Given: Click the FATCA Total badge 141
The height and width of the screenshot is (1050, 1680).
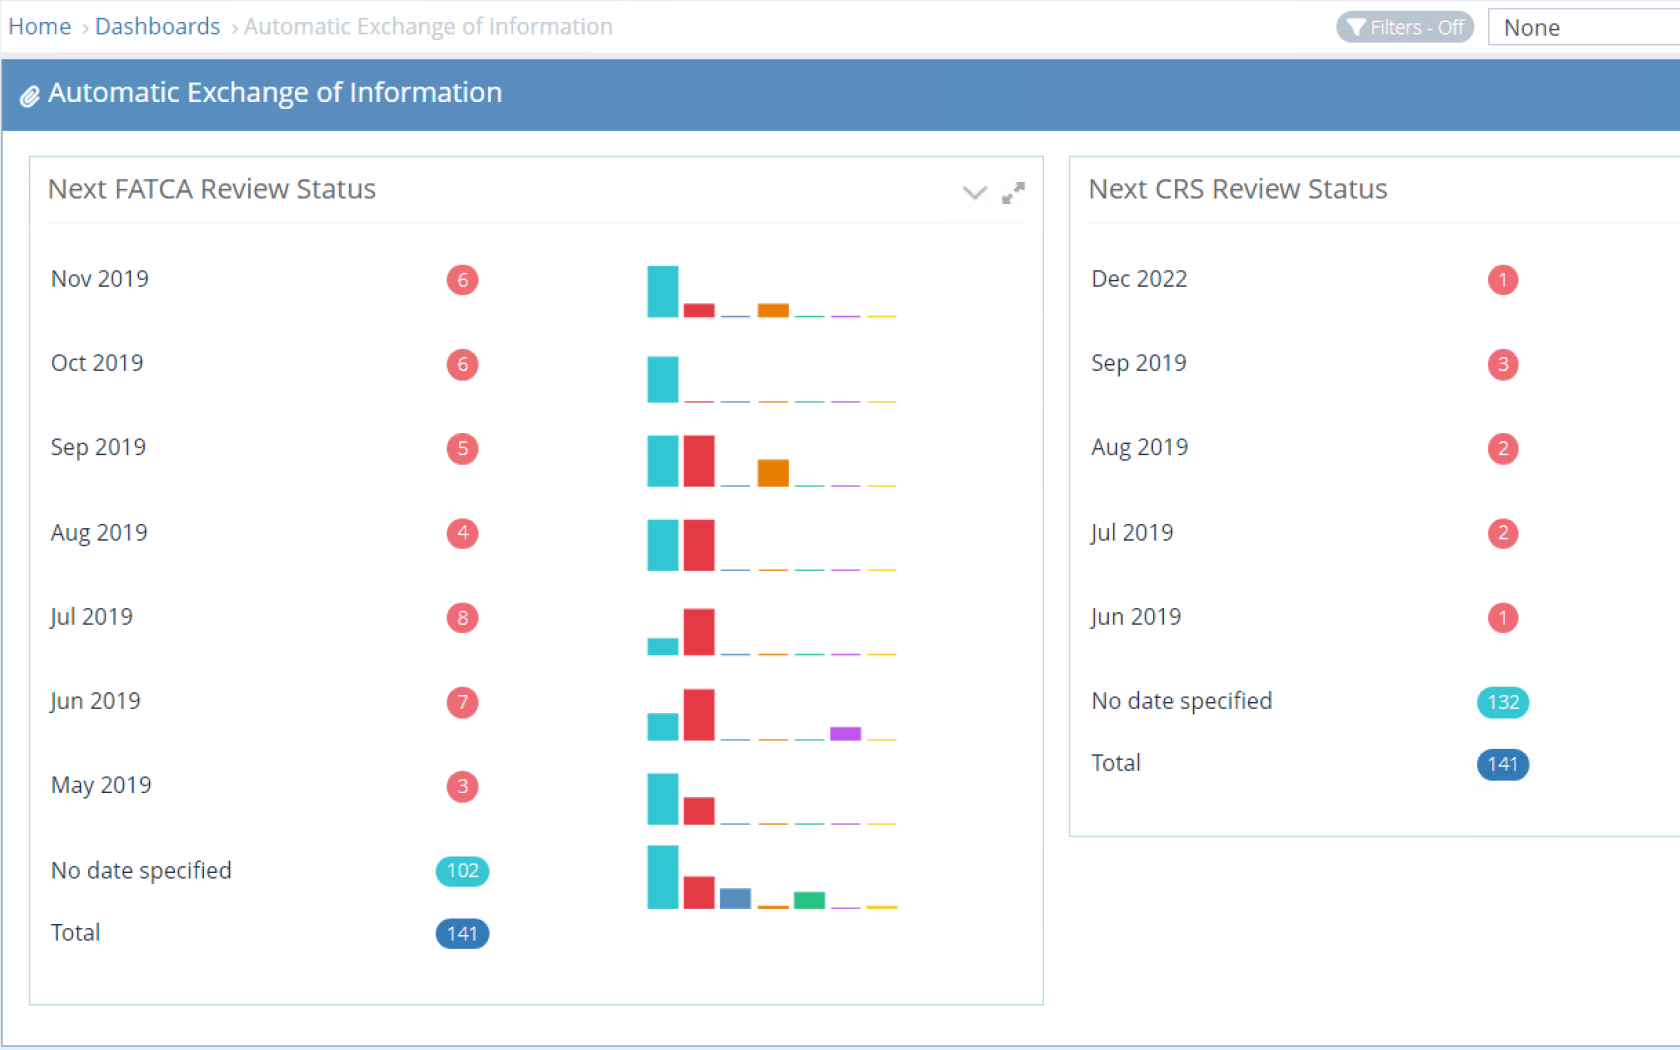Looking at the screenshot, I should [462, 934].
